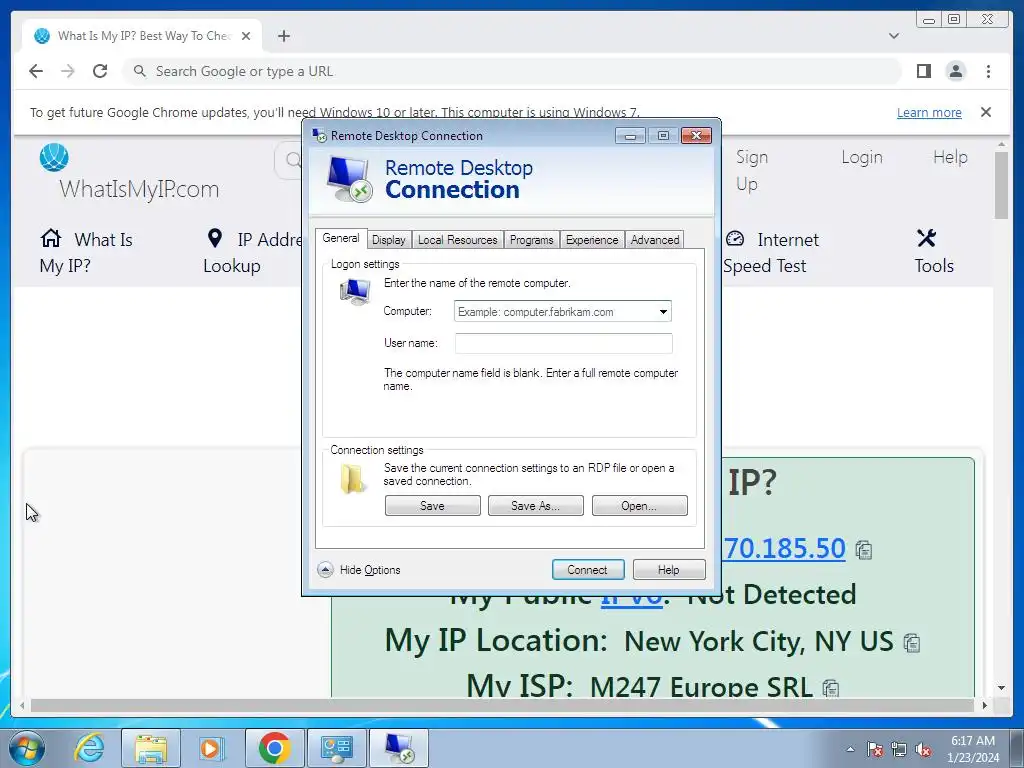This screenshot has width=1024, height=768.
Task: Open Windows Explorer from taskbar
Action: 151,748
